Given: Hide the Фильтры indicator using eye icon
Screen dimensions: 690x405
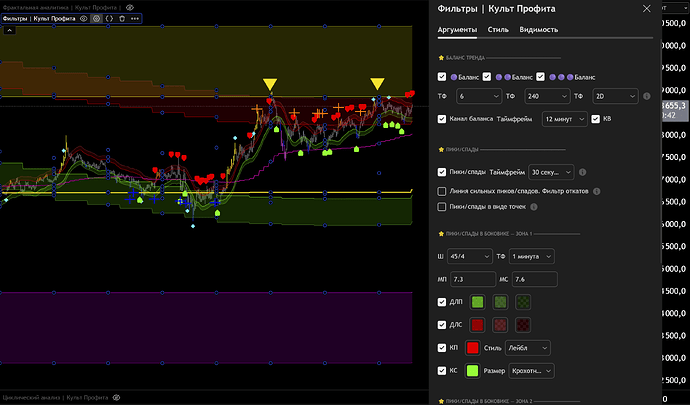Looking at the screenshot, I should [x=84, y=18].
